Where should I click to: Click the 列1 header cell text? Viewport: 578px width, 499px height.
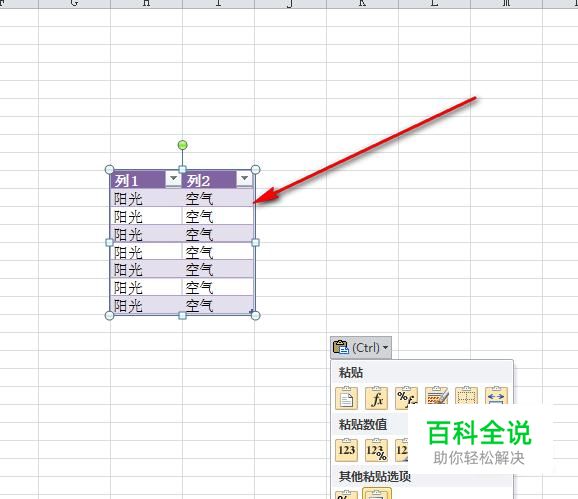(x=126, y=181)
